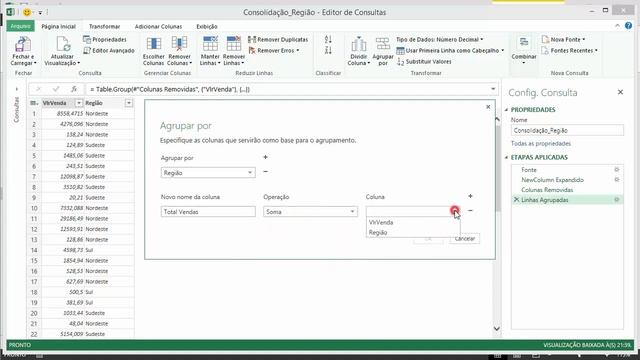Delete the Linhas Agrupadas step
Viewport: 640px width, 360px height.
516,200
